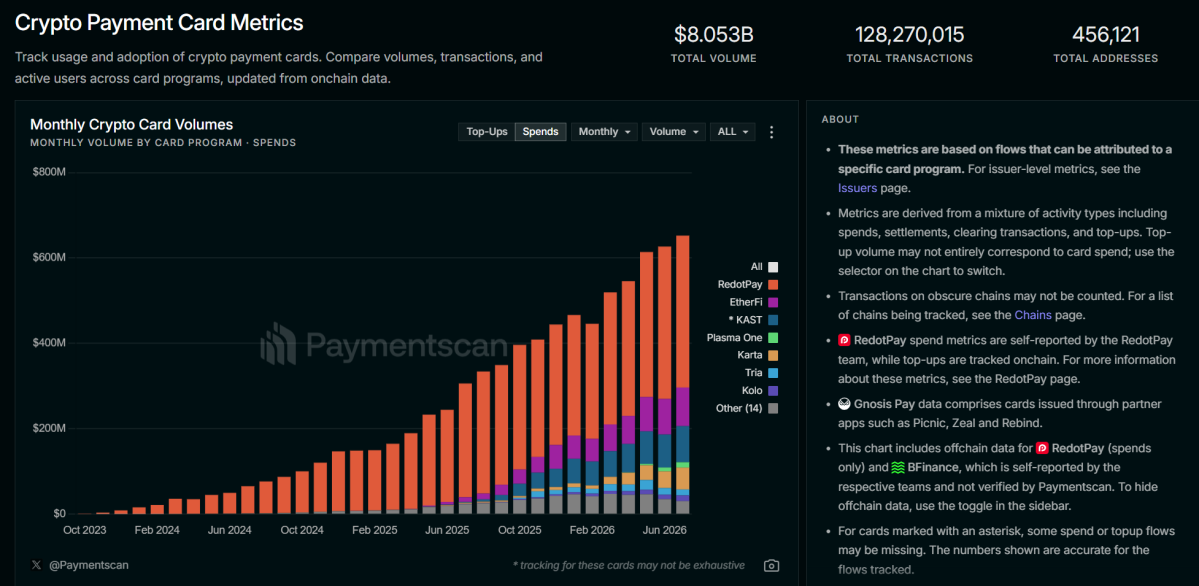Toggle the Other (14) gray legend swatch
This screenshot has width=1199, height=586.
tap(773, 409)
